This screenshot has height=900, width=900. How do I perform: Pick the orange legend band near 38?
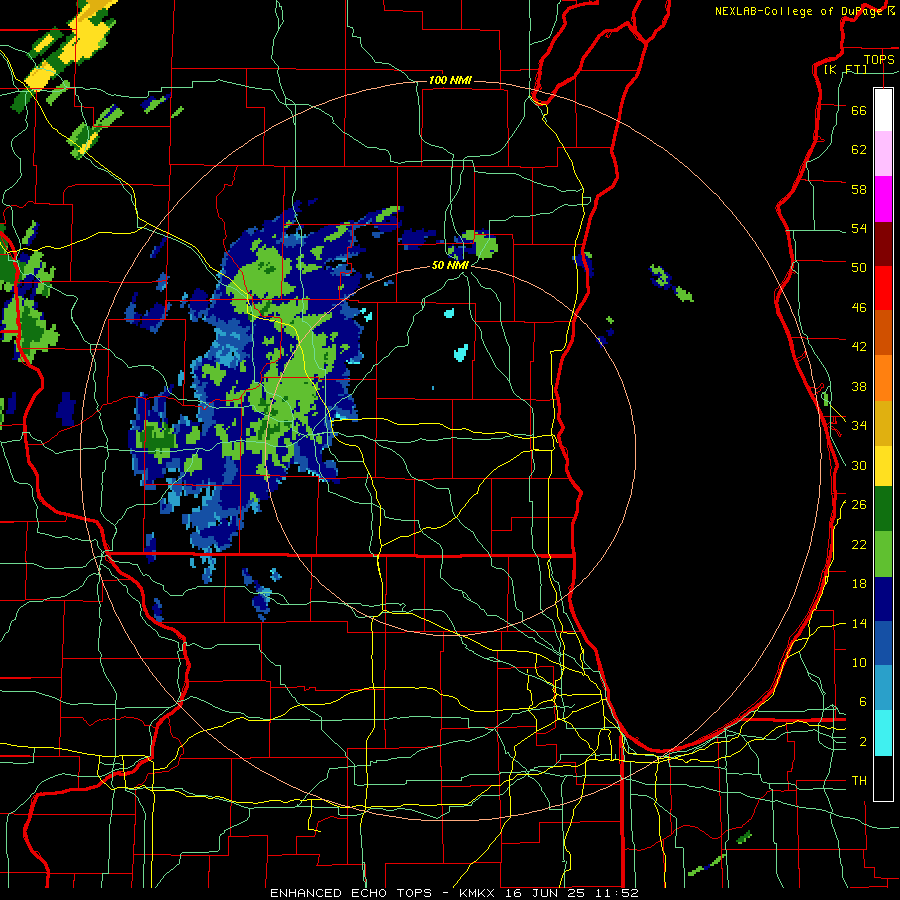coord(883,378)
